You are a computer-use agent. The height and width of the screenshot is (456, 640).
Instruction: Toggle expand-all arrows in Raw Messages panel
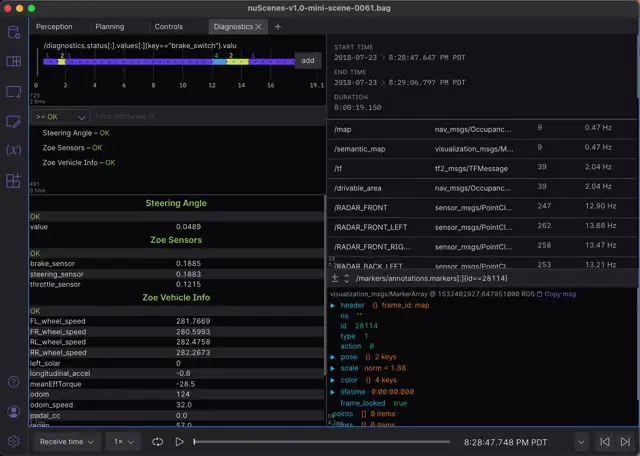[x=346, y=279]
